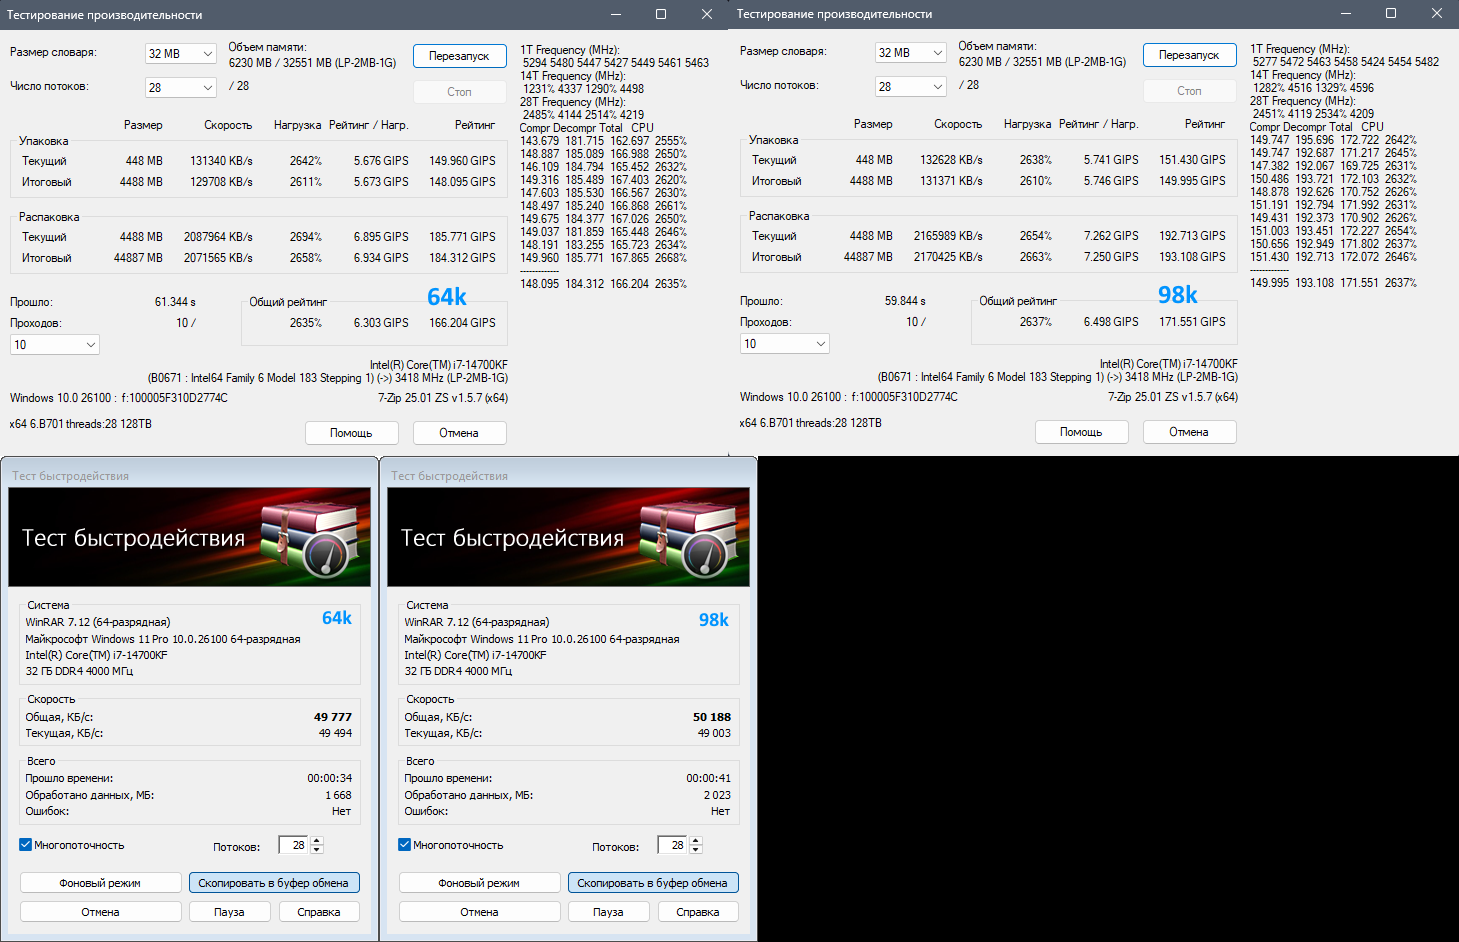
Task: Close the right 7-Zip benchmark window
Action: coord(1437,13)
